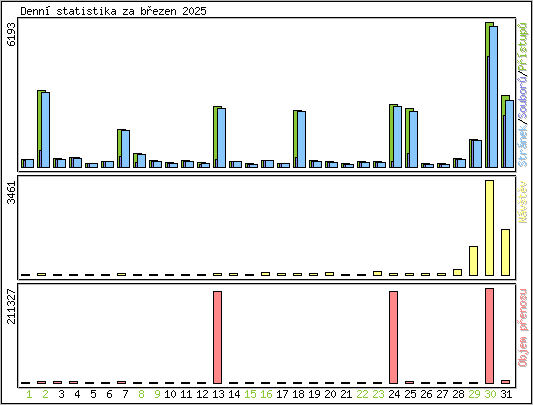Click the chart title 'Denní statistika za březen 2025'

click(x=114, y=11)
